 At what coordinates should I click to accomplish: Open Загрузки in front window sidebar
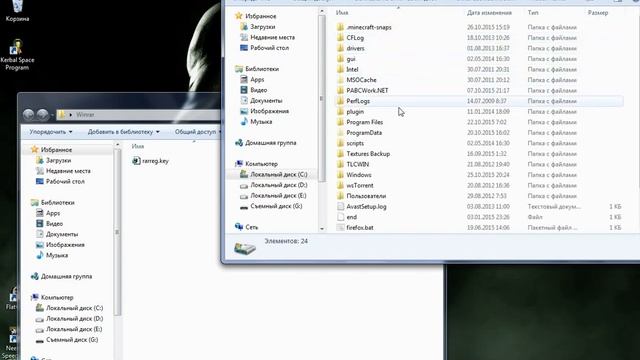(258, 27)
